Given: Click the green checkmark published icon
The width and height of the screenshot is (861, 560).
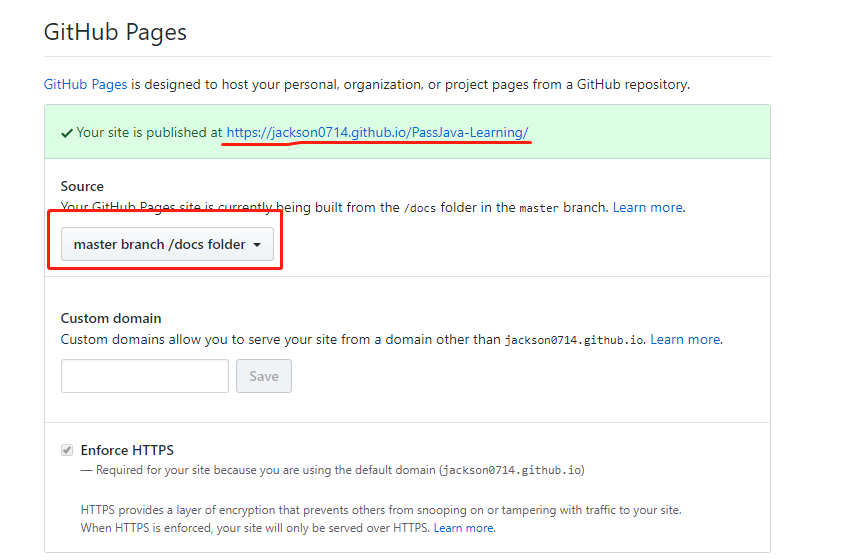Looking at the screenshot, I should 66,133.
